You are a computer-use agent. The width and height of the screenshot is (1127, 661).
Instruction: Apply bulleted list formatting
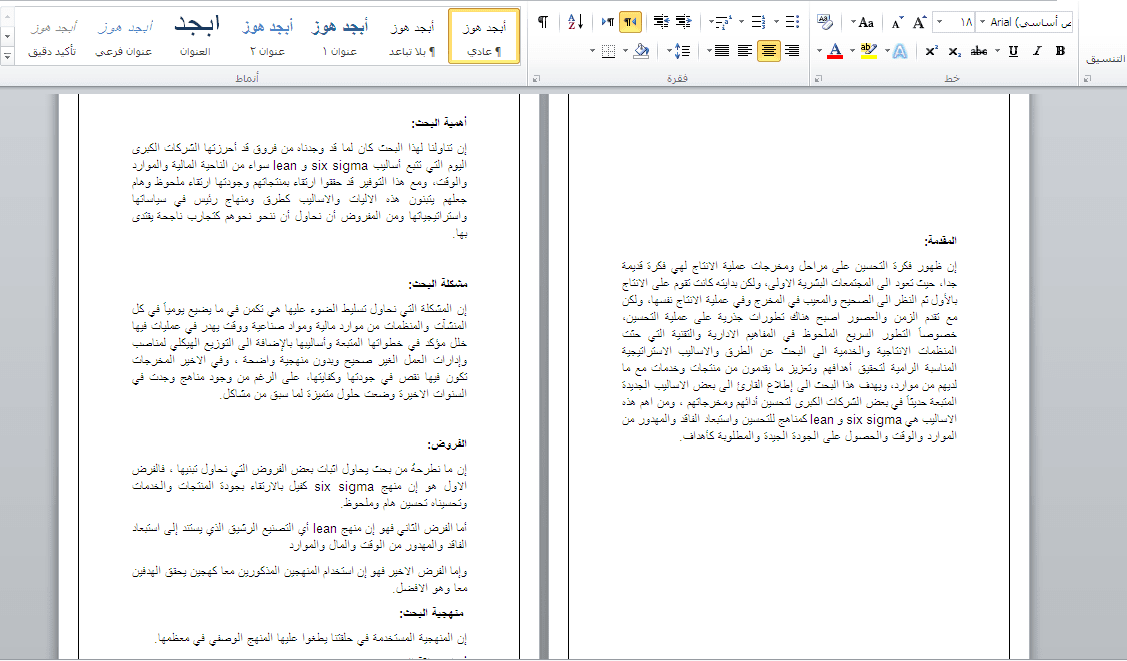792,22
